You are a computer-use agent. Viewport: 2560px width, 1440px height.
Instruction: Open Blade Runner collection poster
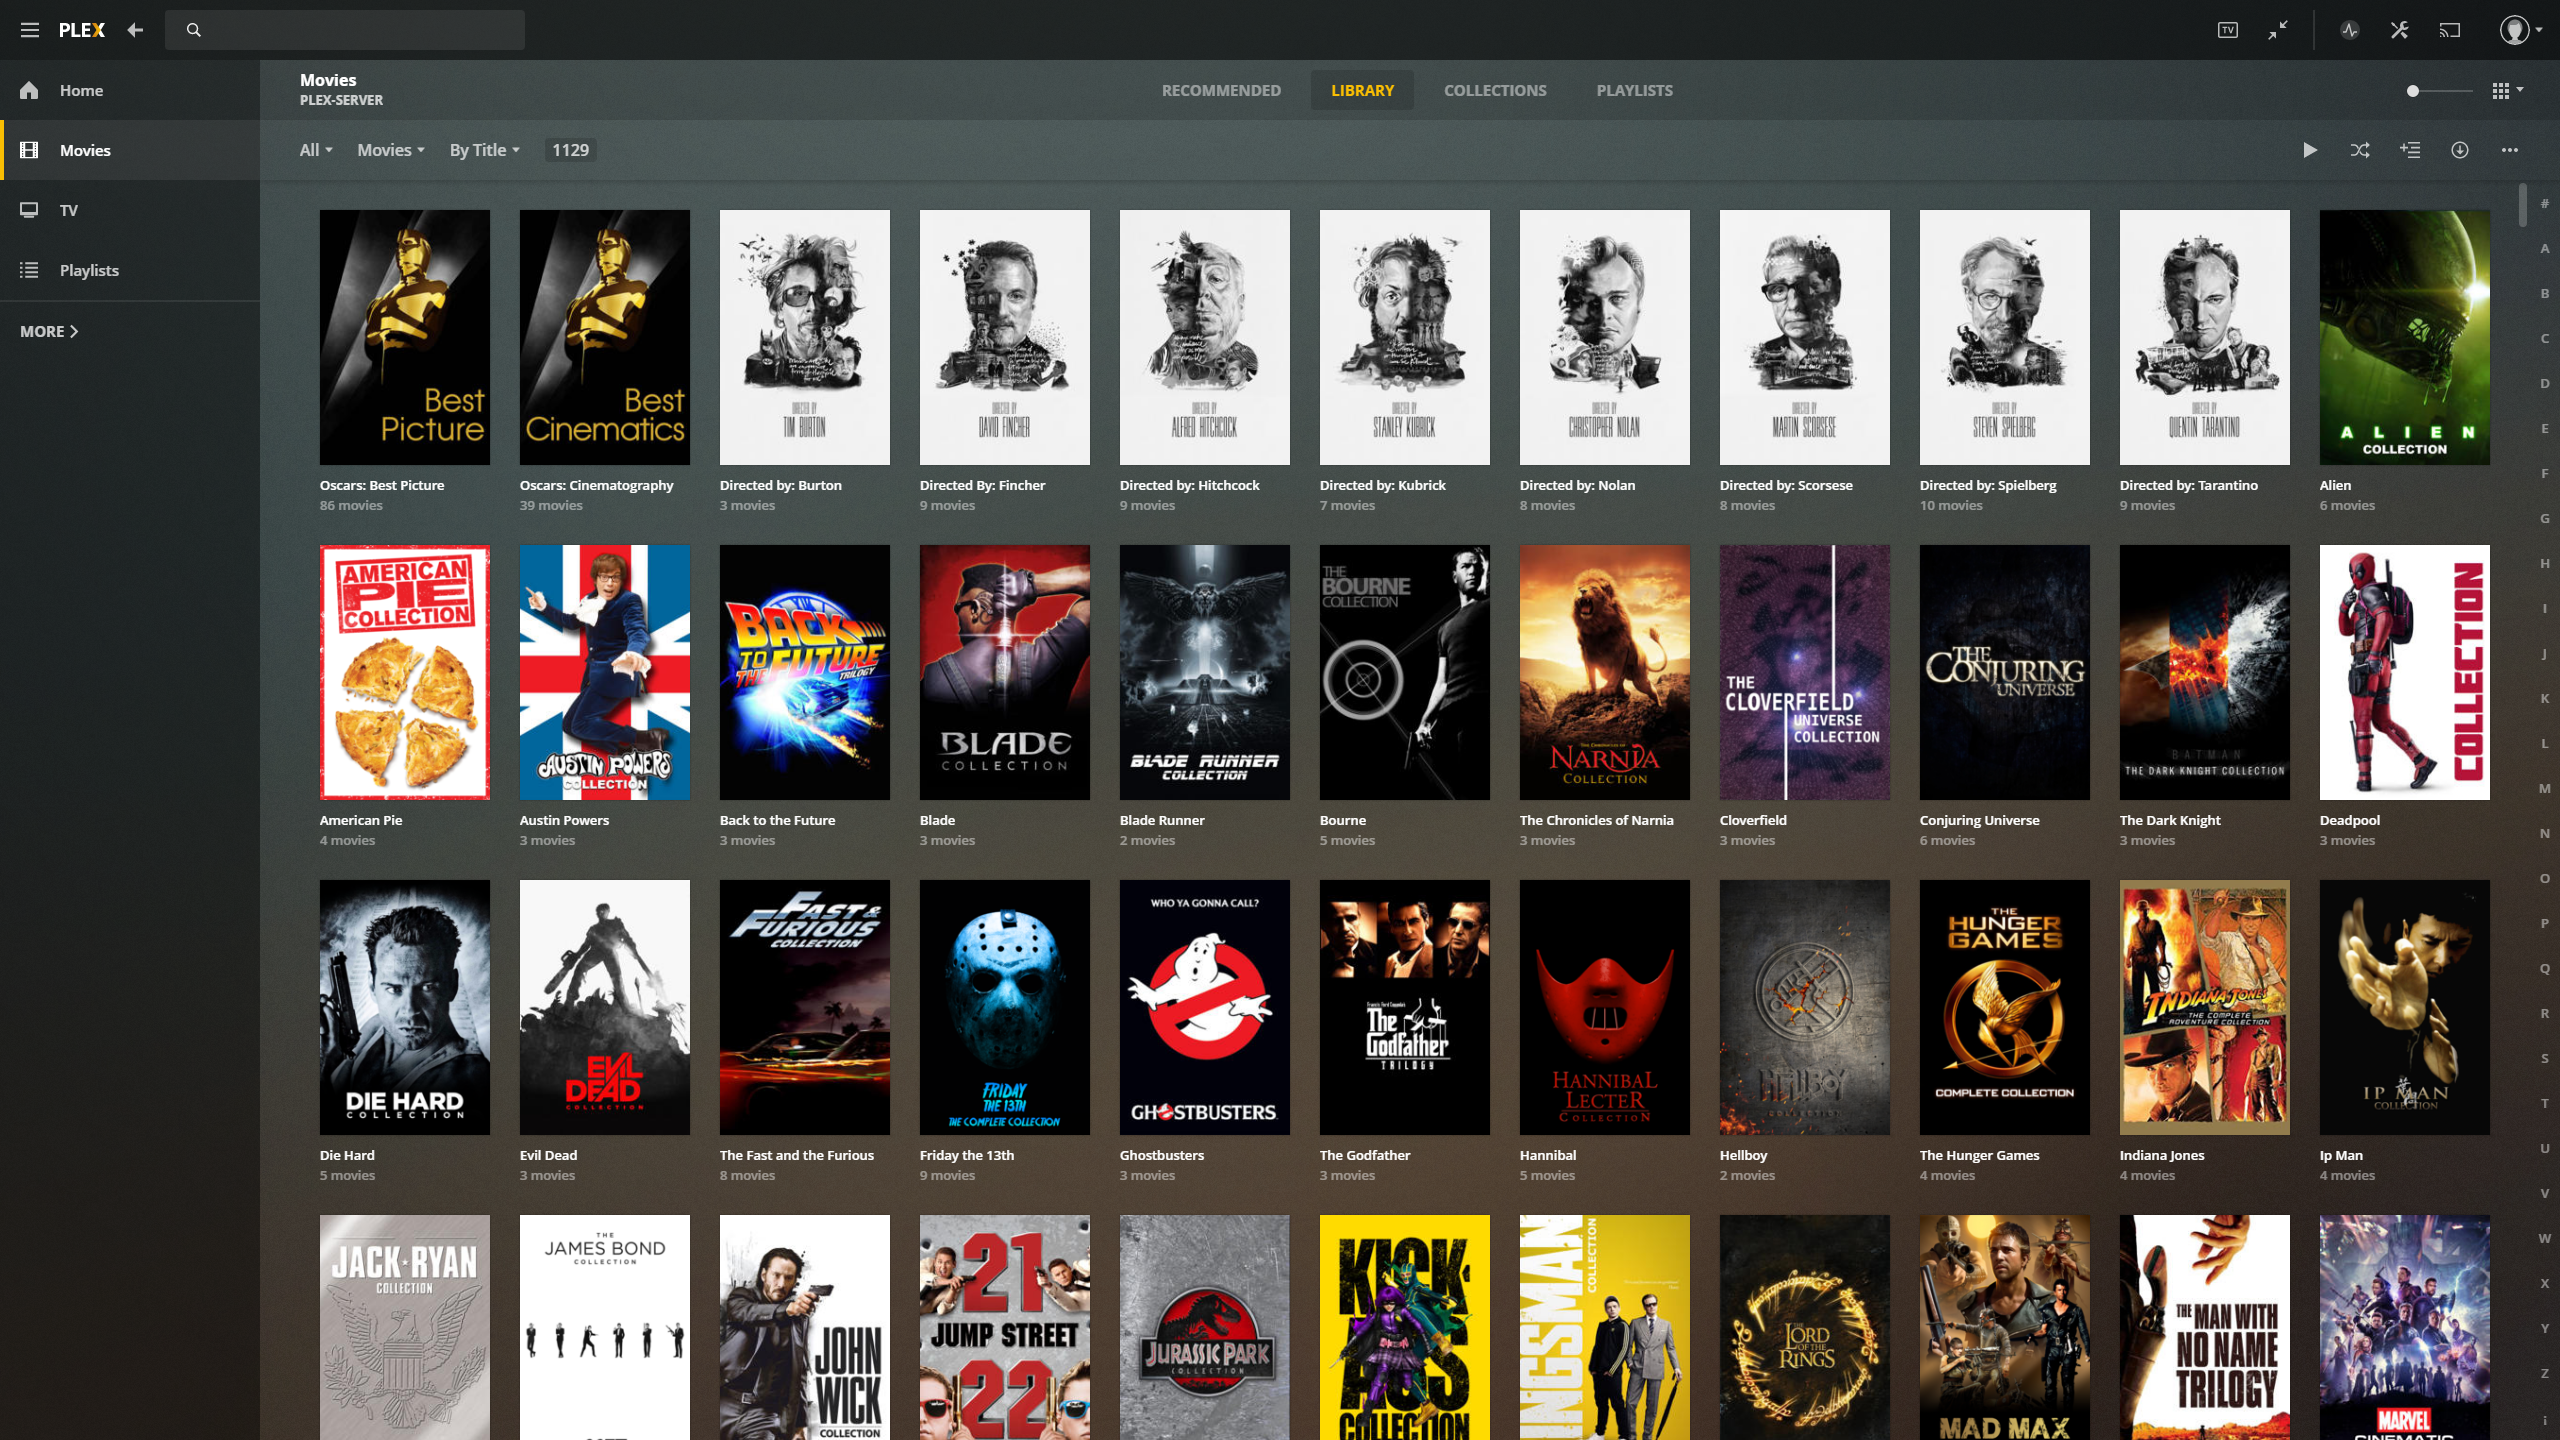(1205, 672)
